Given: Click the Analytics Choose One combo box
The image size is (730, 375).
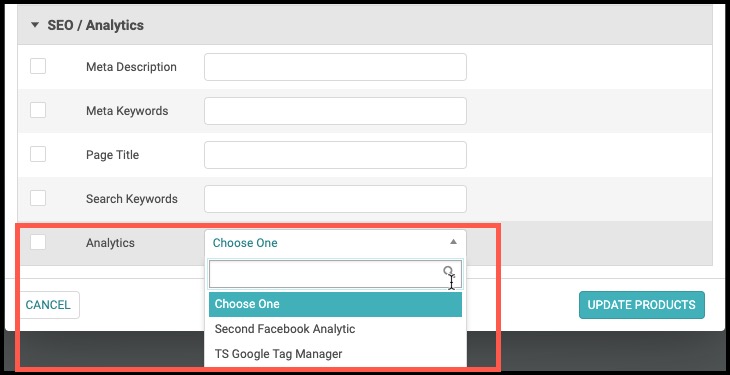Looking at the screenshot, I should tap(335, 243).
